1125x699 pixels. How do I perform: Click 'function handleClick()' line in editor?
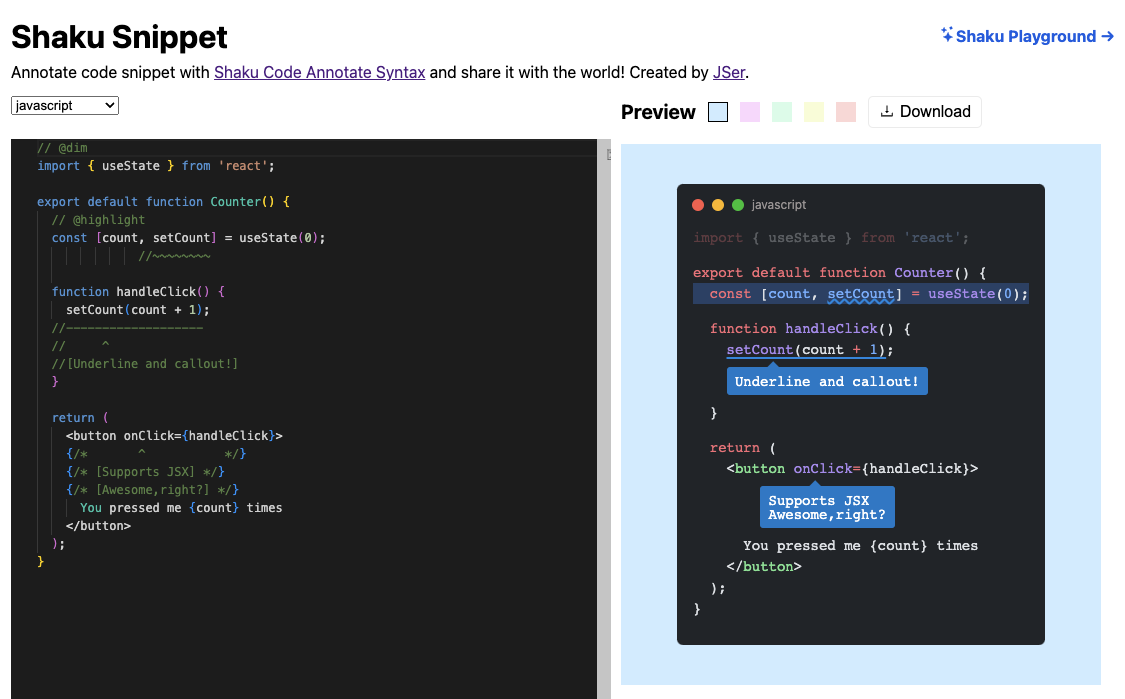138,291
